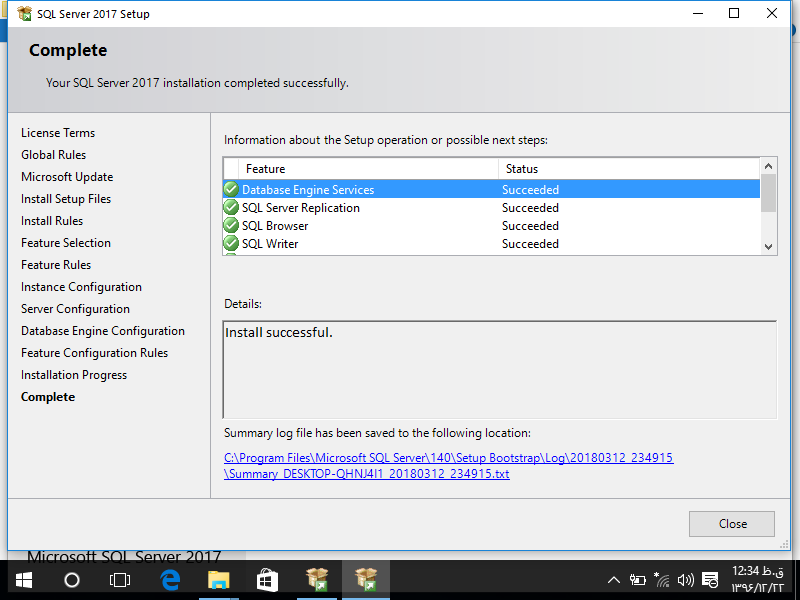This screenshot has width=800, height=600.
Task: Open Microsoft Edge from the taskbar
Action: pos(170,579)
